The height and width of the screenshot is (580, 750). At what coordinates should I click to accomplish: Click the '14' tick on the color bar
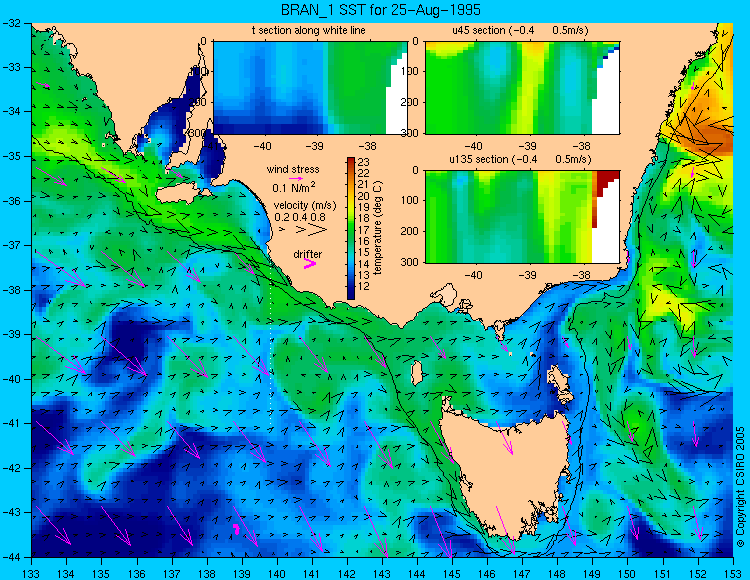click(364, 264)
